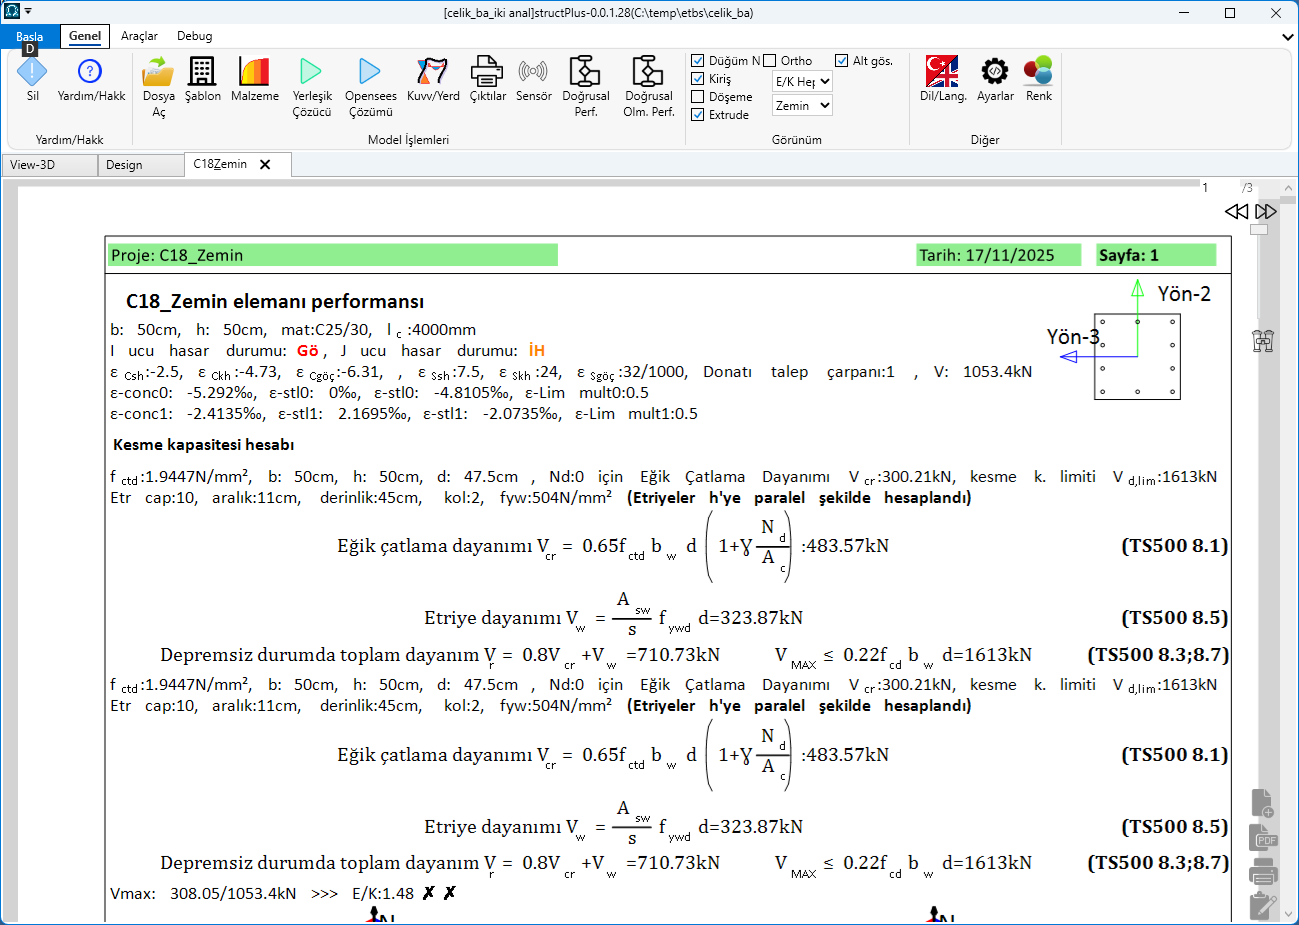Click the add-page document icon

[x=1263, y=802]
